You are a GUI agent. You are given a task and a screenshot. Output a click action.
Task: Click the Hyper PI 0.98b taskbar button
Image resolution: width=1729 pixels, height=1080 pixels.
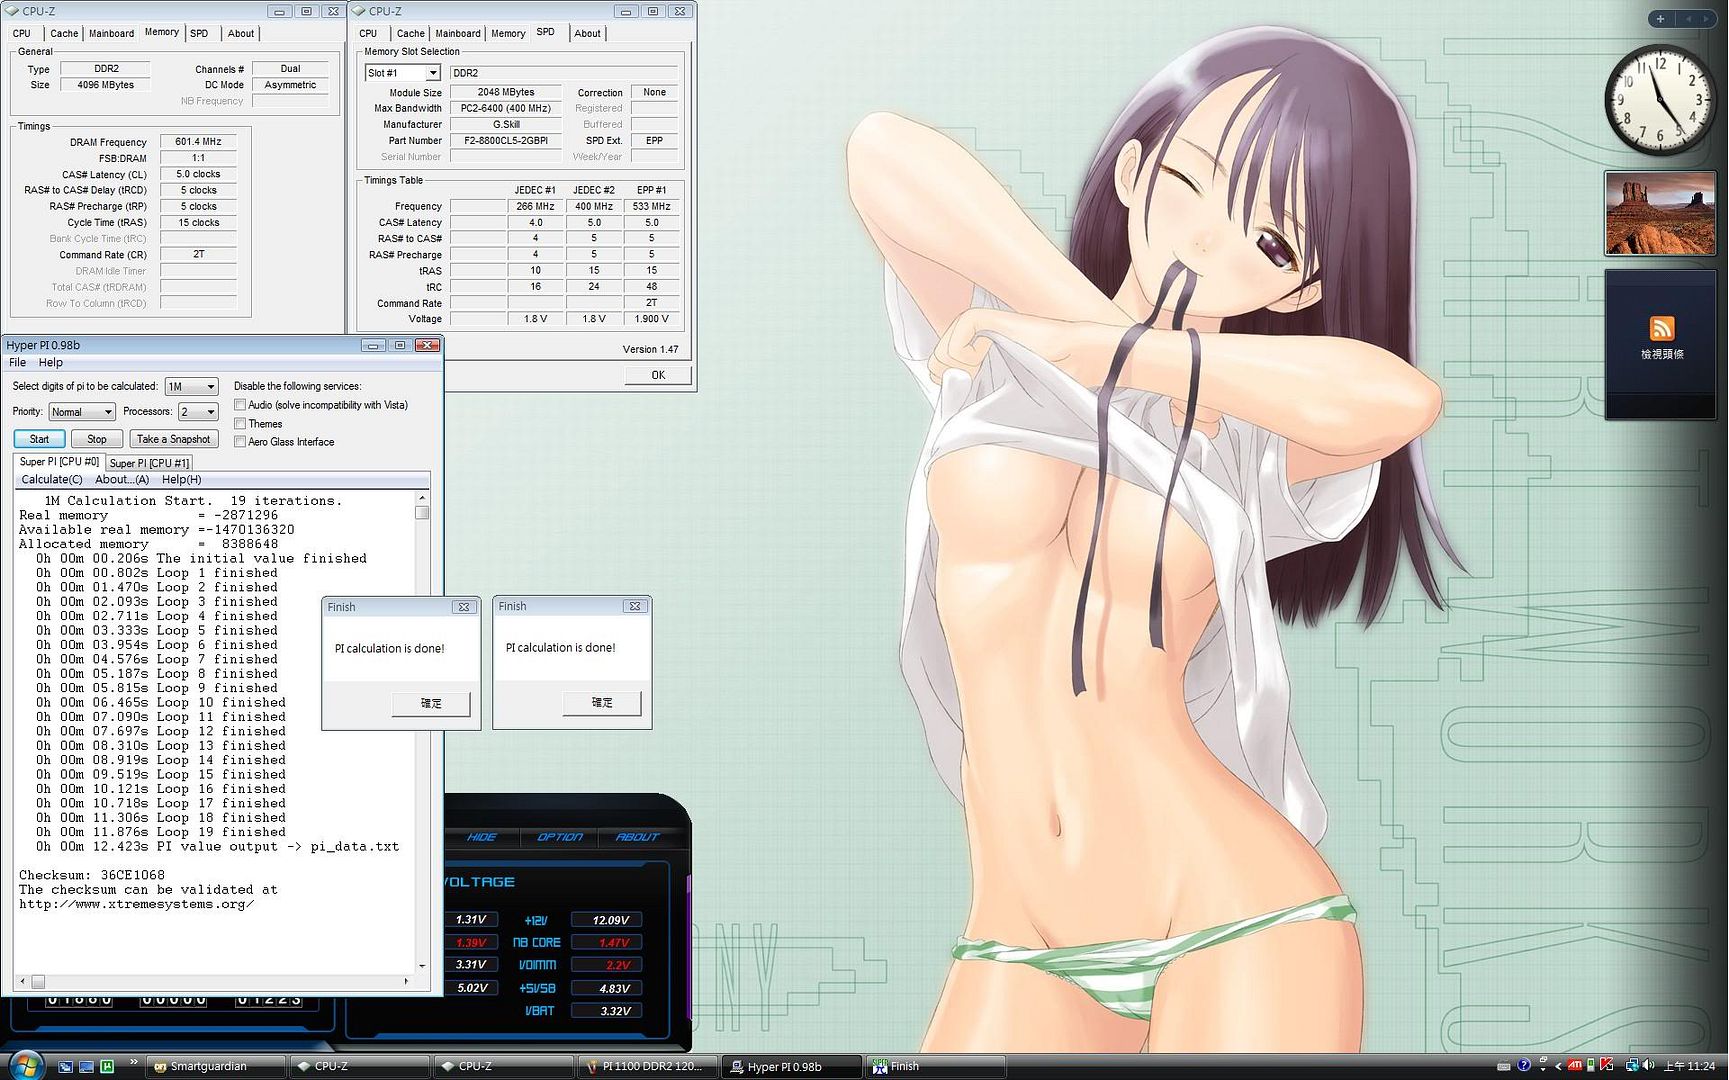click(792, 1066)
